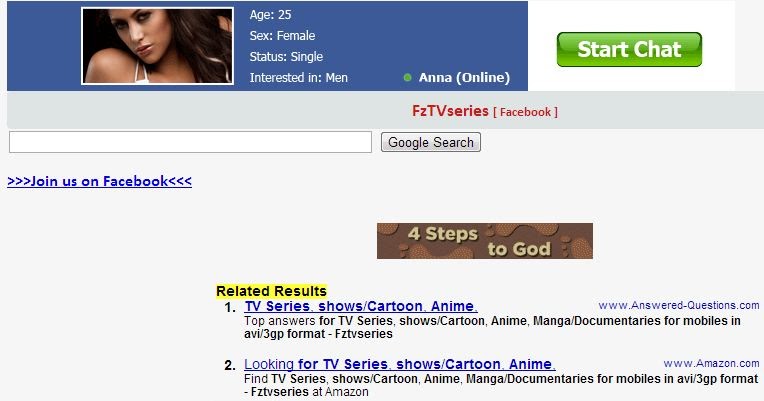Click the green Start Chat button
This screenshot has height=401, width=764.
click(629, 49)
